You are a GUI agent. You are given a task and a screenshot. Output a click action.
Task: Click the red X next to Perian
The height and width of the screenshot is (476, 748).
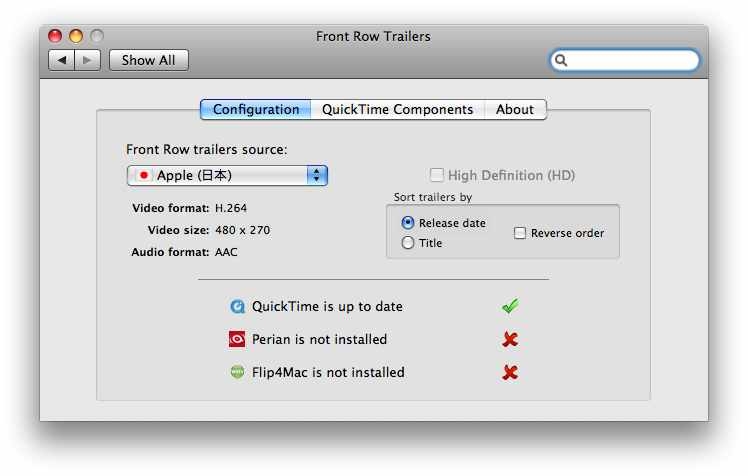tap(510, 339)
